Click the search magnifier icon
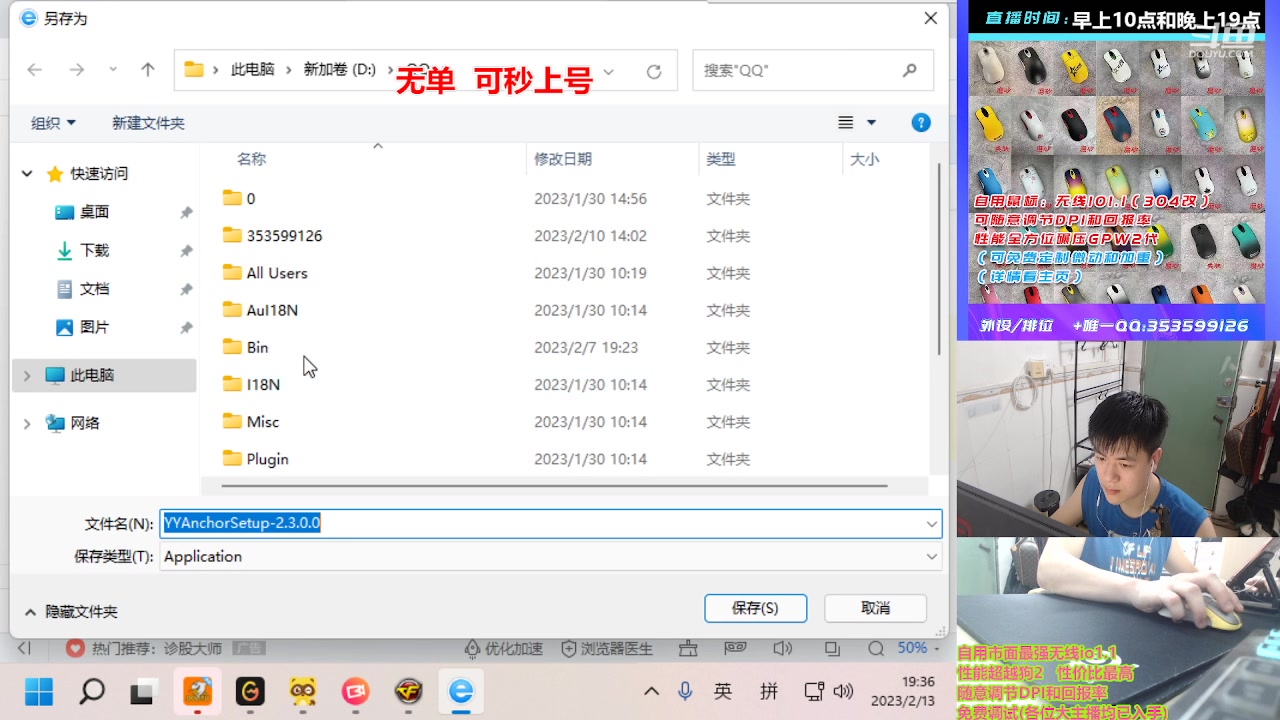This screenshot has width=1280, height=720. point(909,70)
